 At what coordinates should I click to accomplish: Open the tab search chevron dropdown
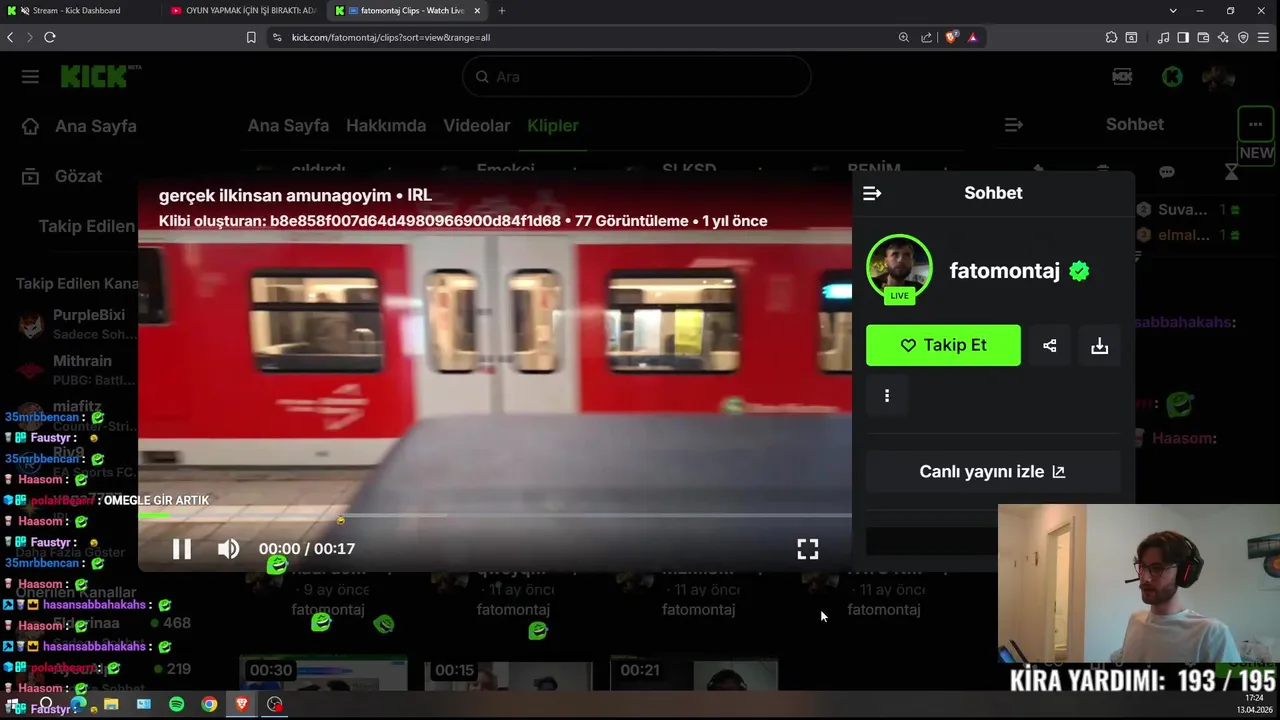click(1173, 11)
